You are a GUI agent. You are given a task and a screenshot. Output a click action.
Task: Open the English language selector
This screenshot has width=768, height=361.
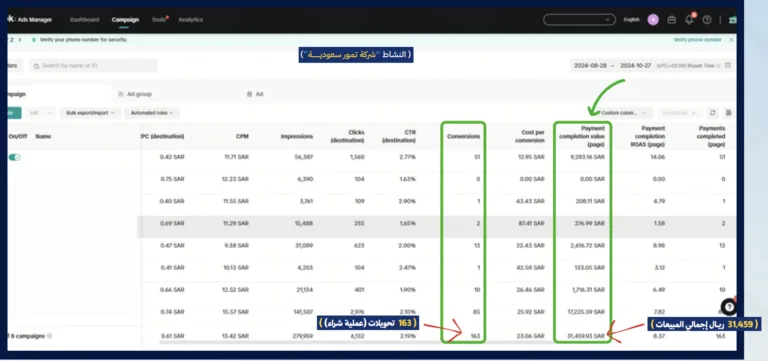[x=631, y=20]
